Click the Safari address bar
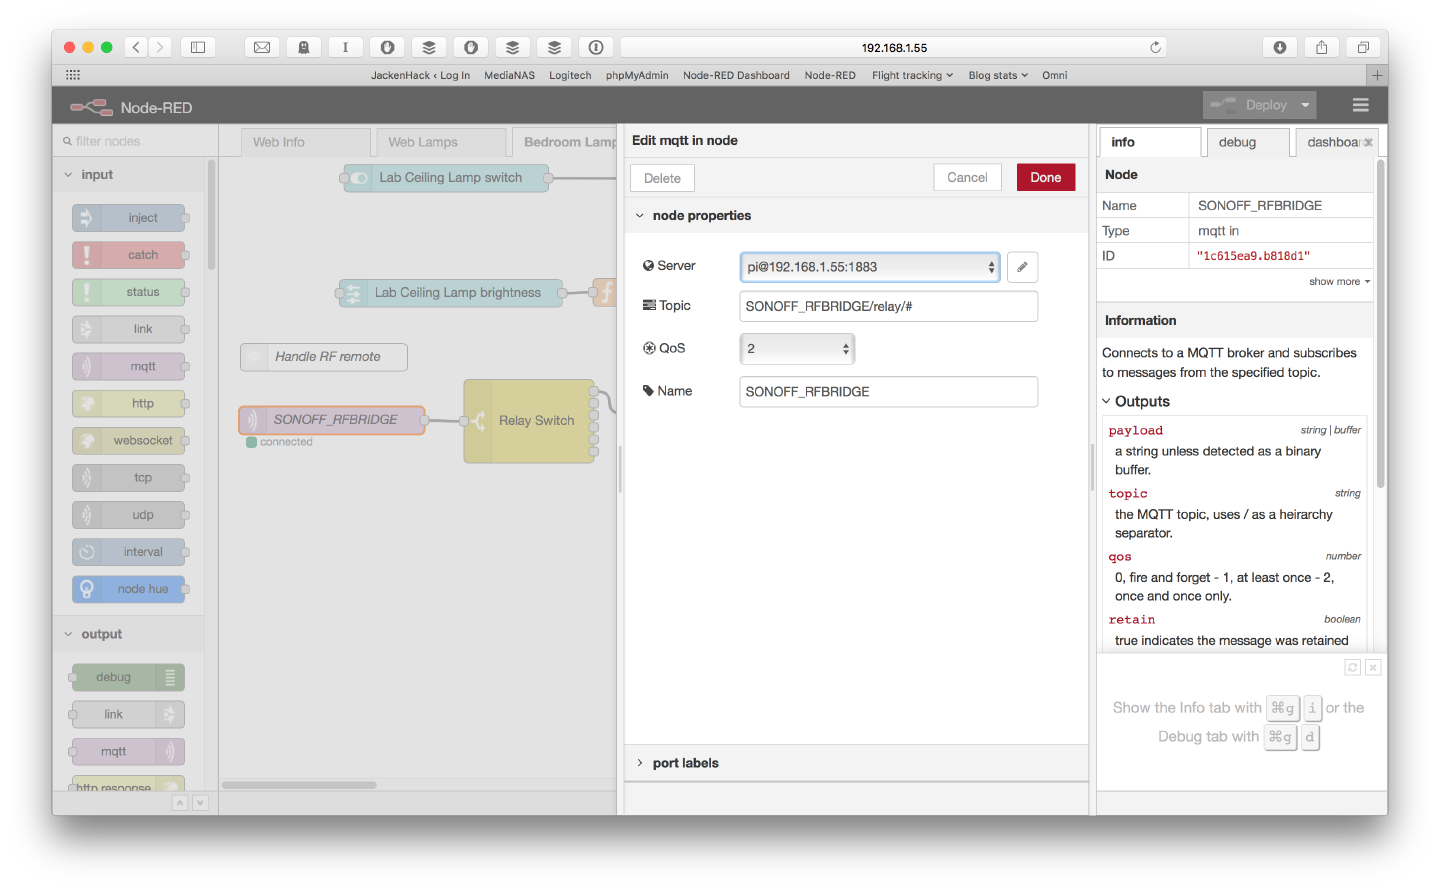 point(894,47)
